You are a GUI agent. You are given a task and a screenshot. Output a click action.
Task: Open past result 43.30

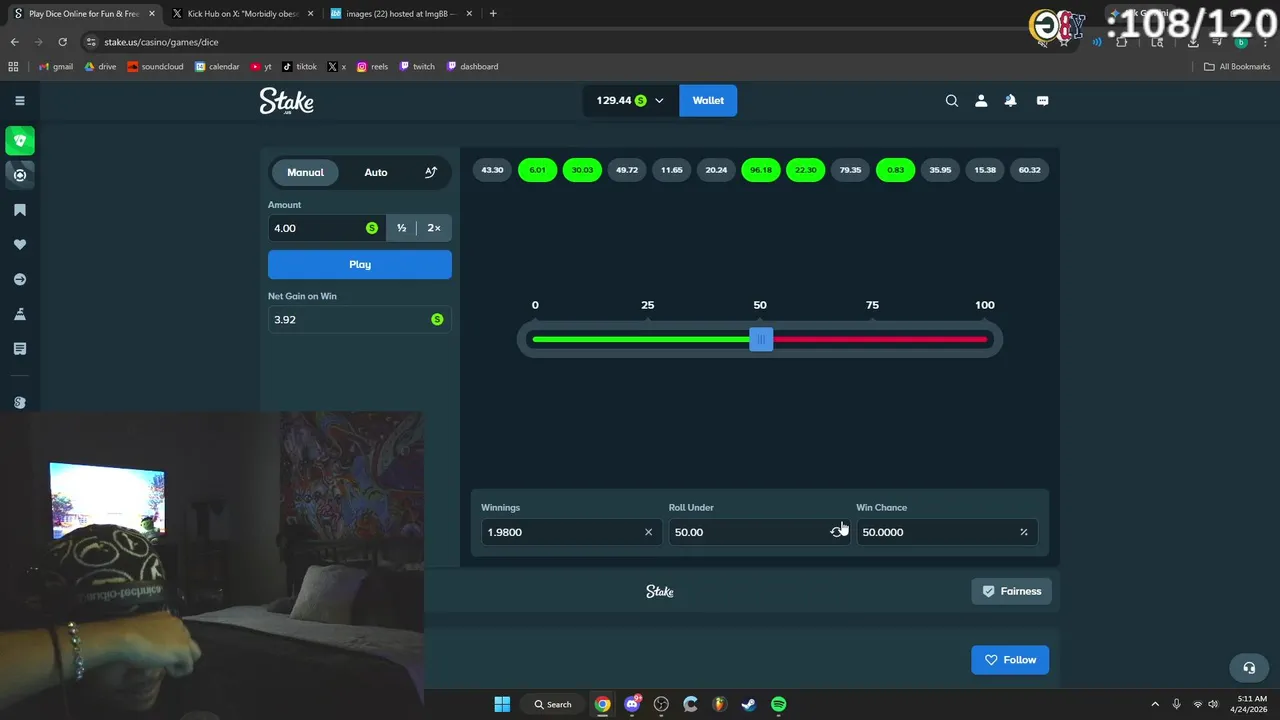492,170
